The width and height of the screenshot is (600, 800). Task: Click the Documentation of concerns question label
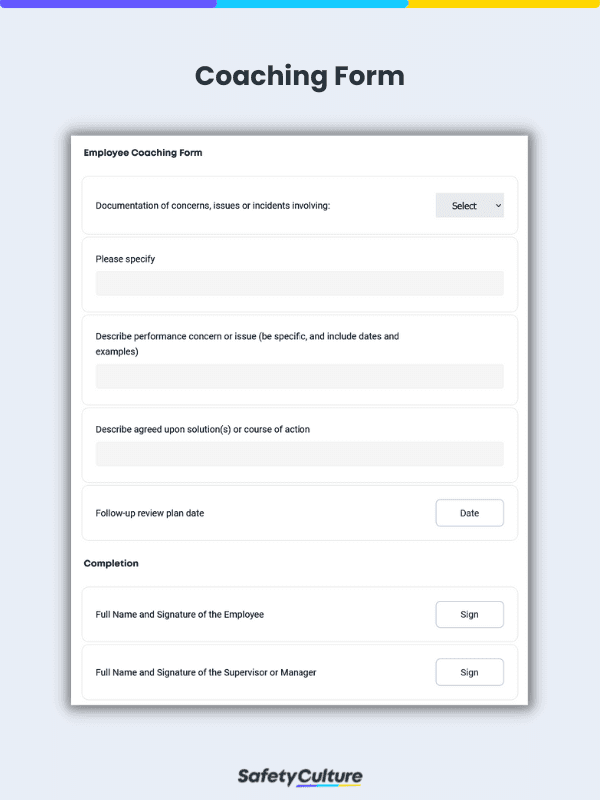tap(213, 206)
